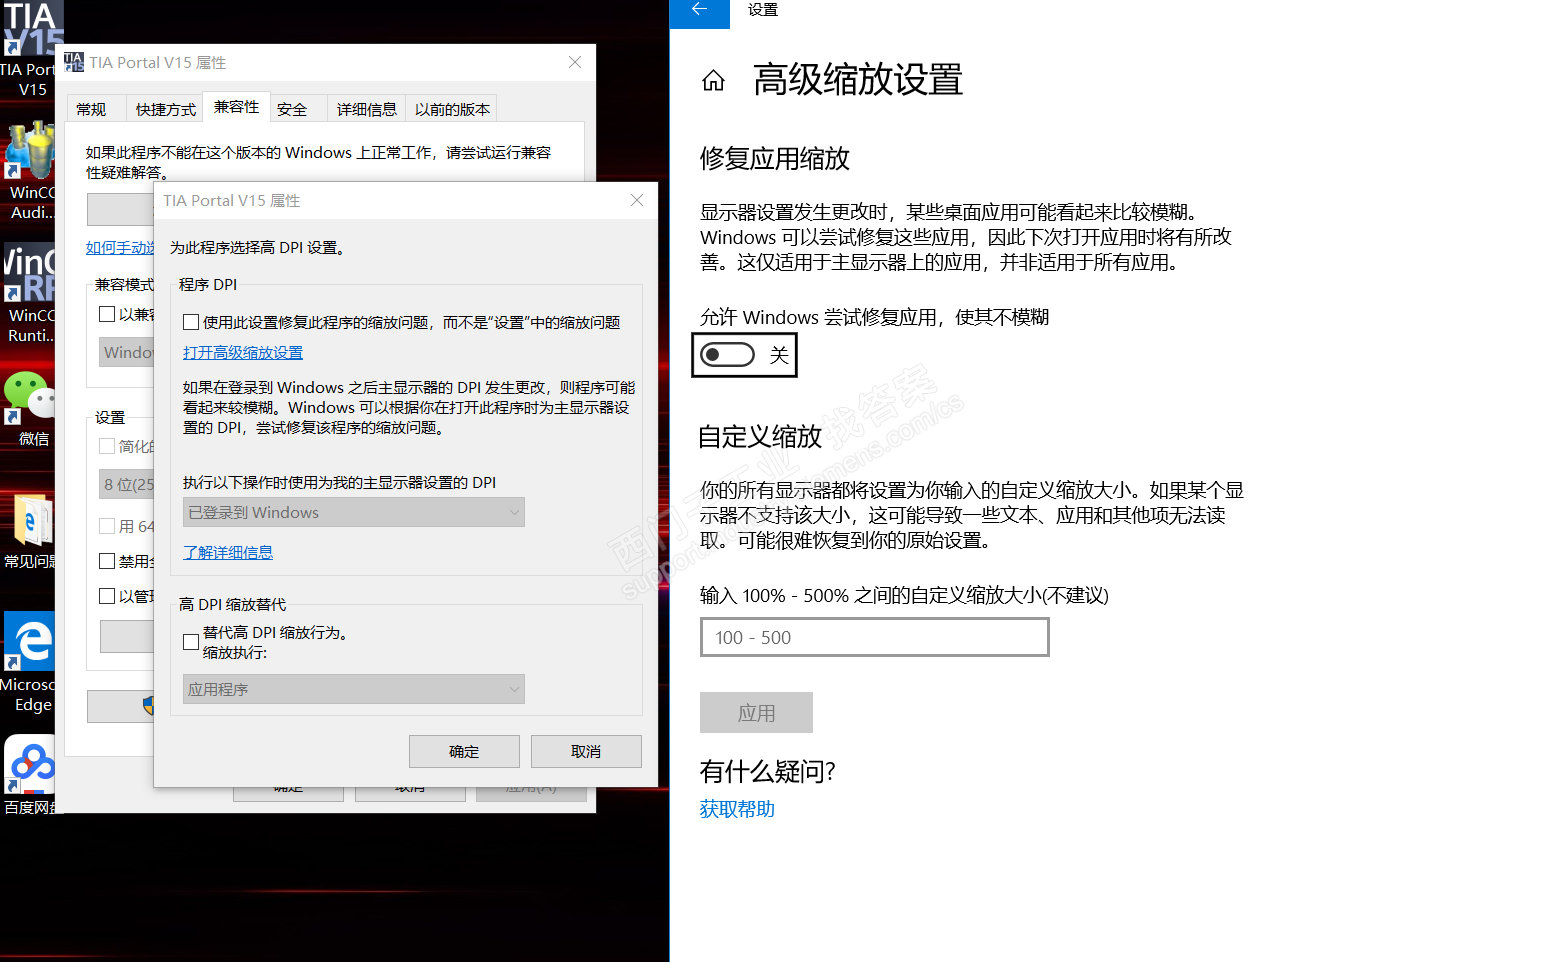The image size is (1564, 962).
Task: Click the Settings home icon
Action: point(713,80)
